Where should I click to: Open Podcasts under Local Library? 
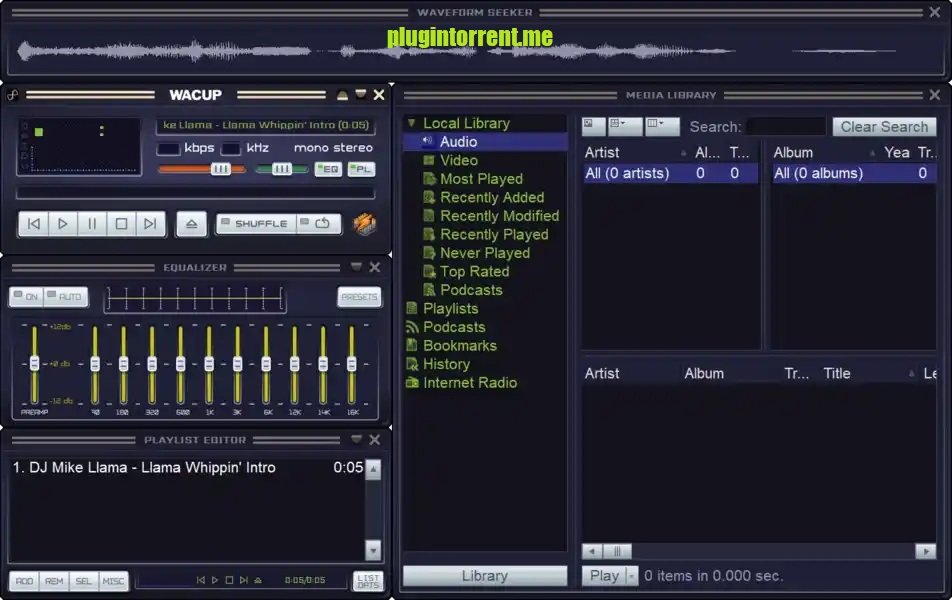471,290
